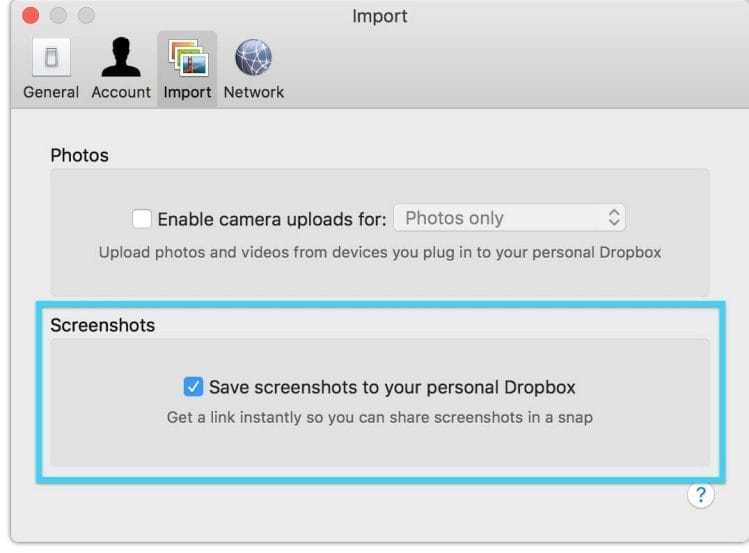Image resolution: width=749 pixels, height=553 pixels.
Task: Open help via the question mark button
Action: [x=701, y=495]
